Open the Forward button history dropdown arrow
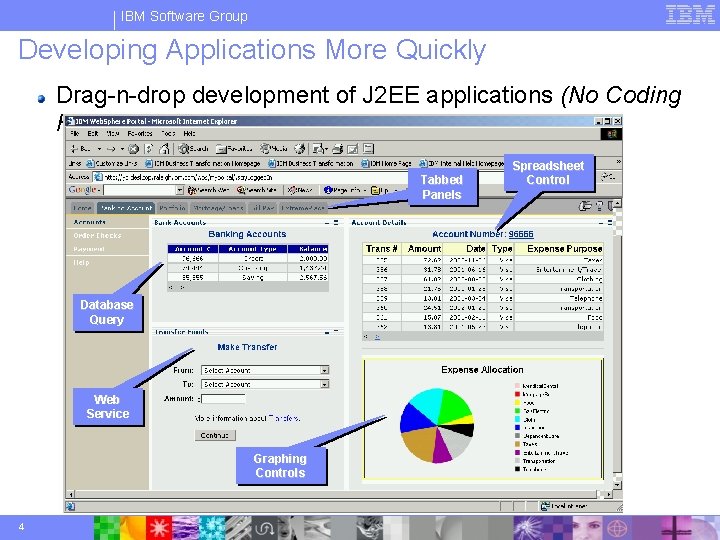 122,149
